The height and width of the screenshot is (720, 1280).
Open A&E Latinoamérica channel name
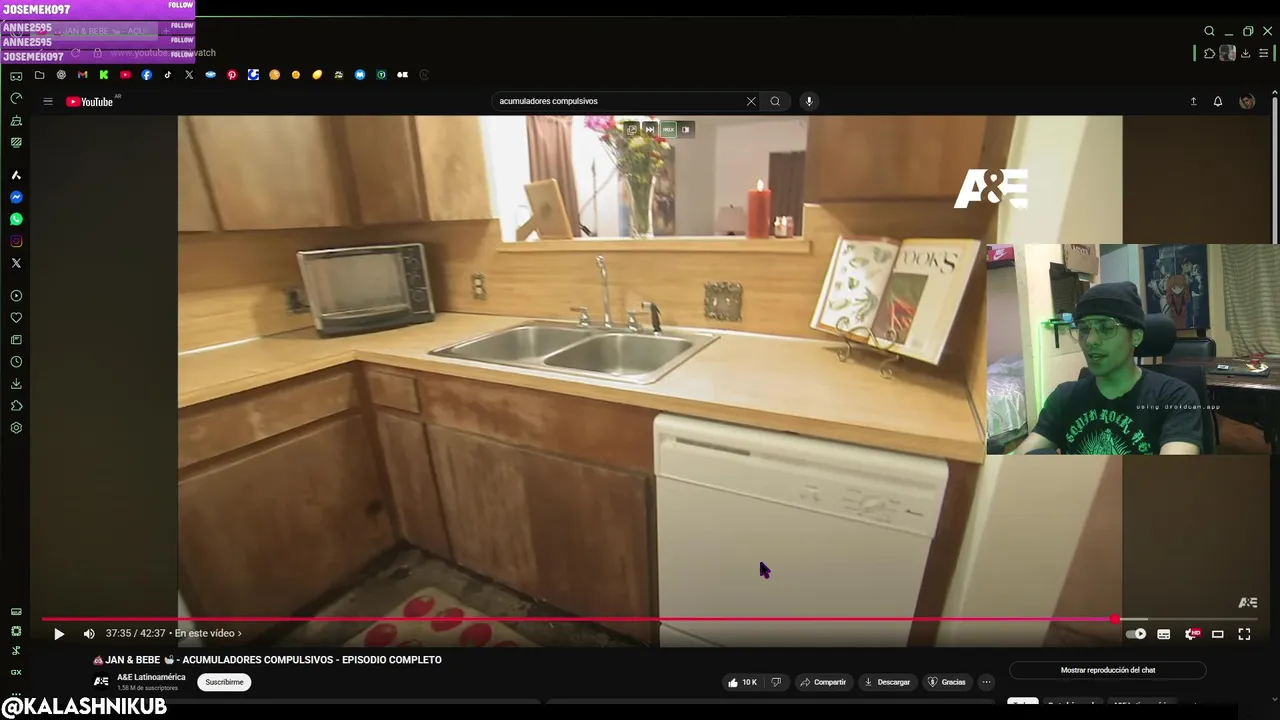click(x=151, y=677)
